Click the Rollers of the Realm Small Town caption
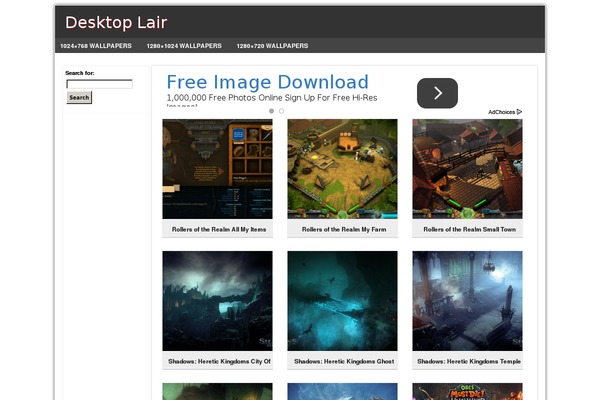Viewport: 600px width, 400px height. 470,230
